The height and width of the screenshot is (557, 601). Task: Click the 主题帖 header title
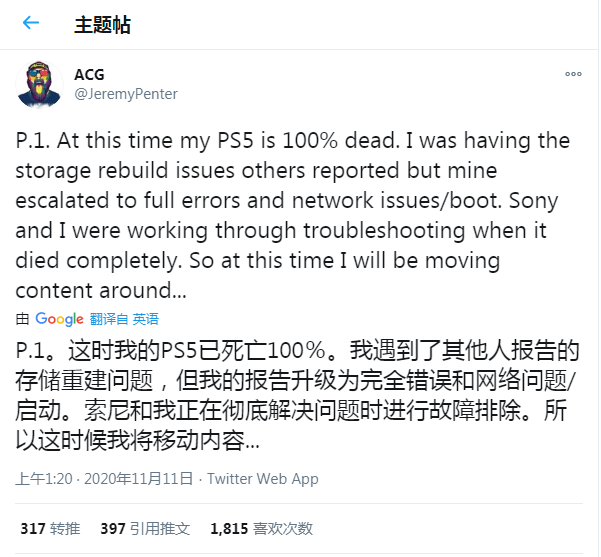coord(102,24)
